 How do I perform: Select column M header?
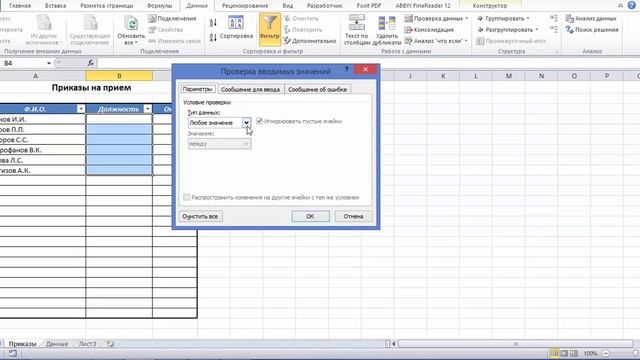click(509, 76)
